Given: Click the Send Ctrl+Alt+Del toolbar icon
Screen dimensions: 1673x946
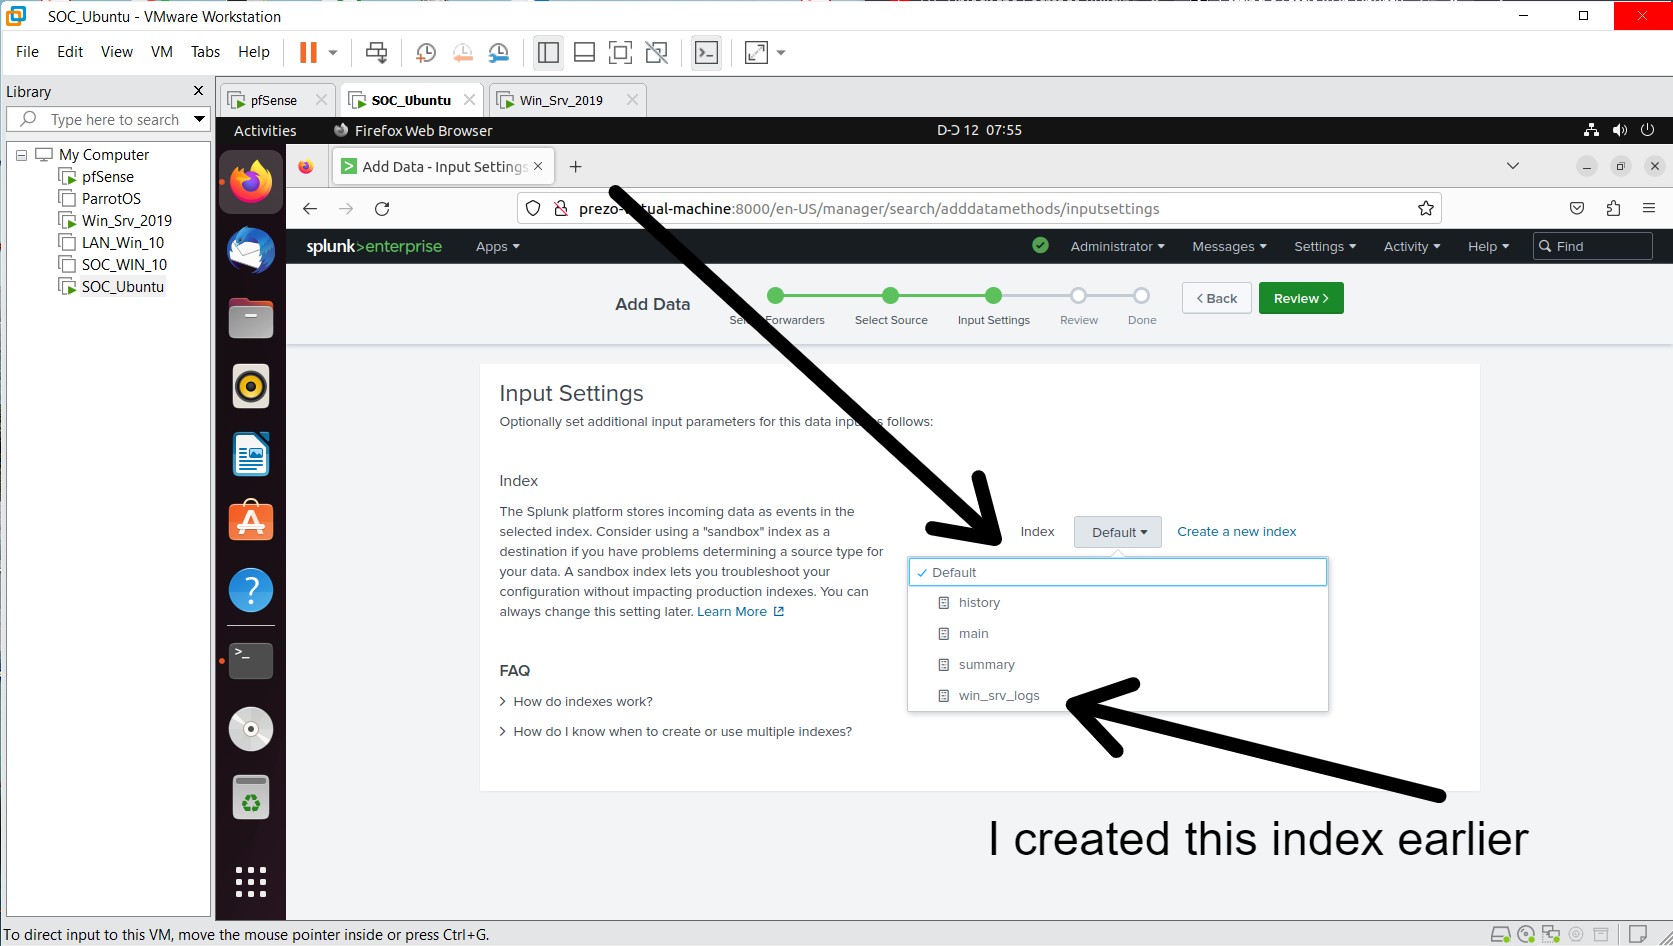Looking at the screenshot, I should 376,52.
